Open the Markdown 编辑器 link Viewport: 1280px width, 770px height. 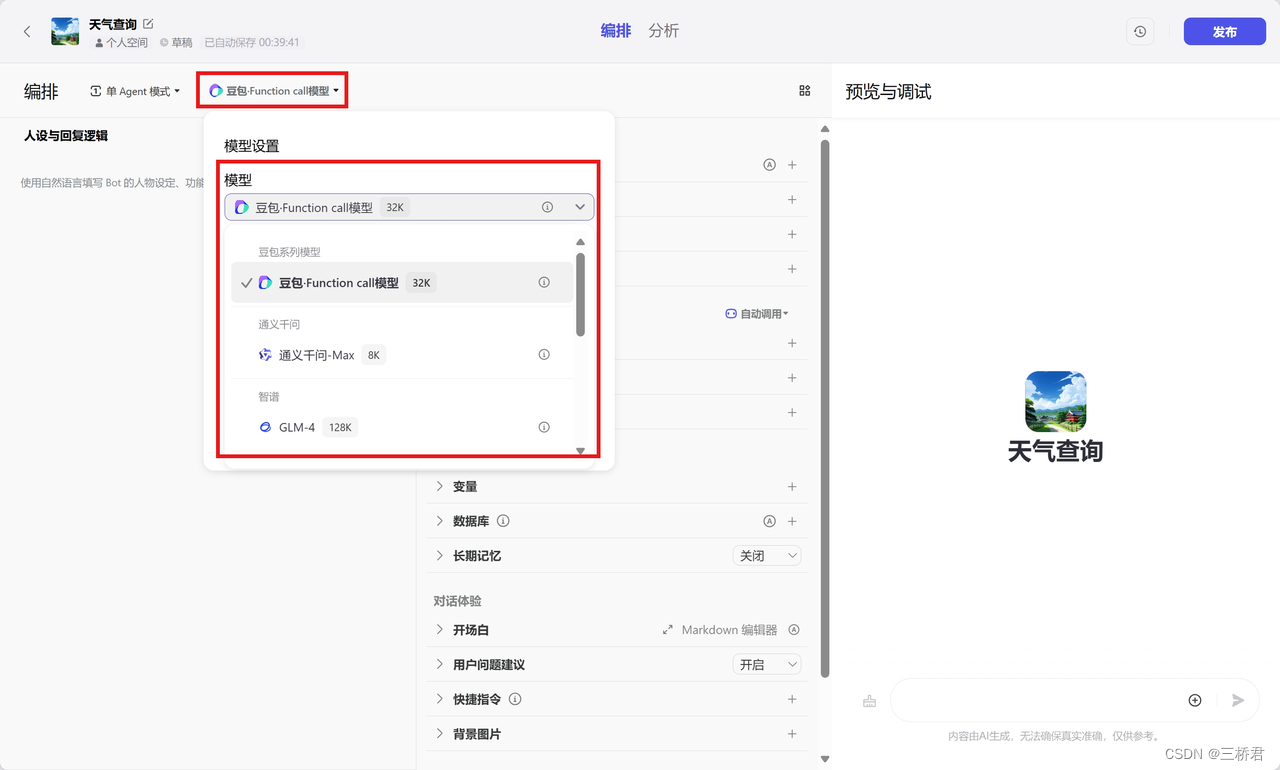pos(729,630)
